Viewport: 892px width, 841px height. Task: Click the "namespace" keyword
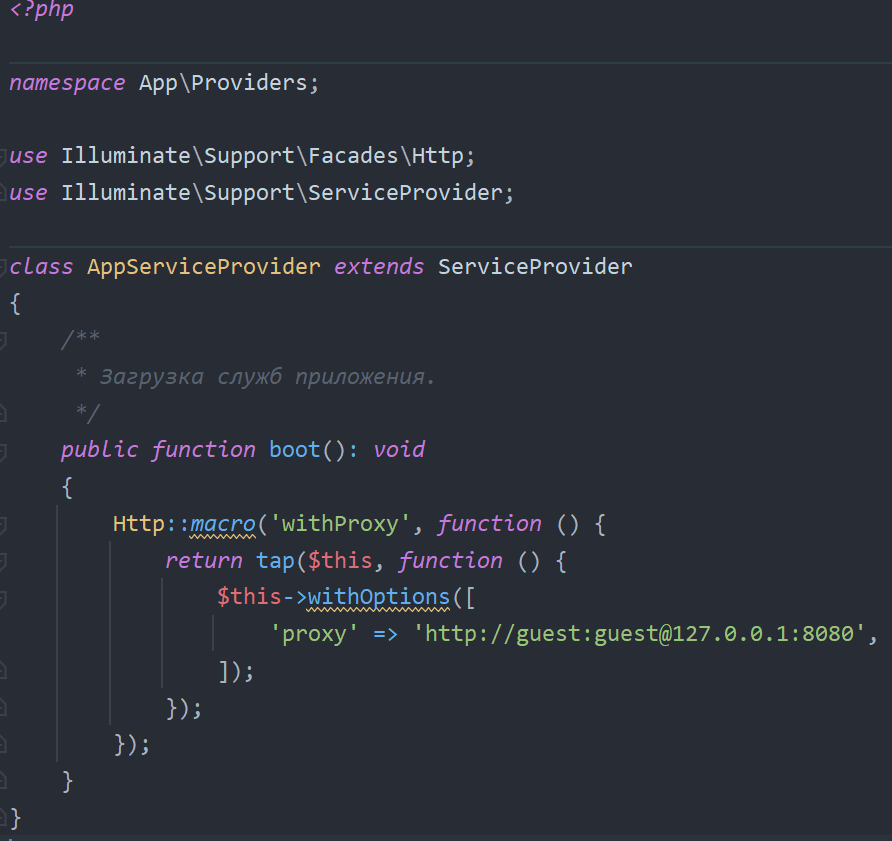point(67,83)
